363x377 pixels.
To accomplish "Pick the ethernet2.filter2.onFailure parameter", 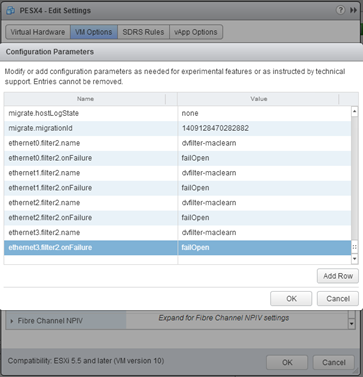I will [91, 218].
